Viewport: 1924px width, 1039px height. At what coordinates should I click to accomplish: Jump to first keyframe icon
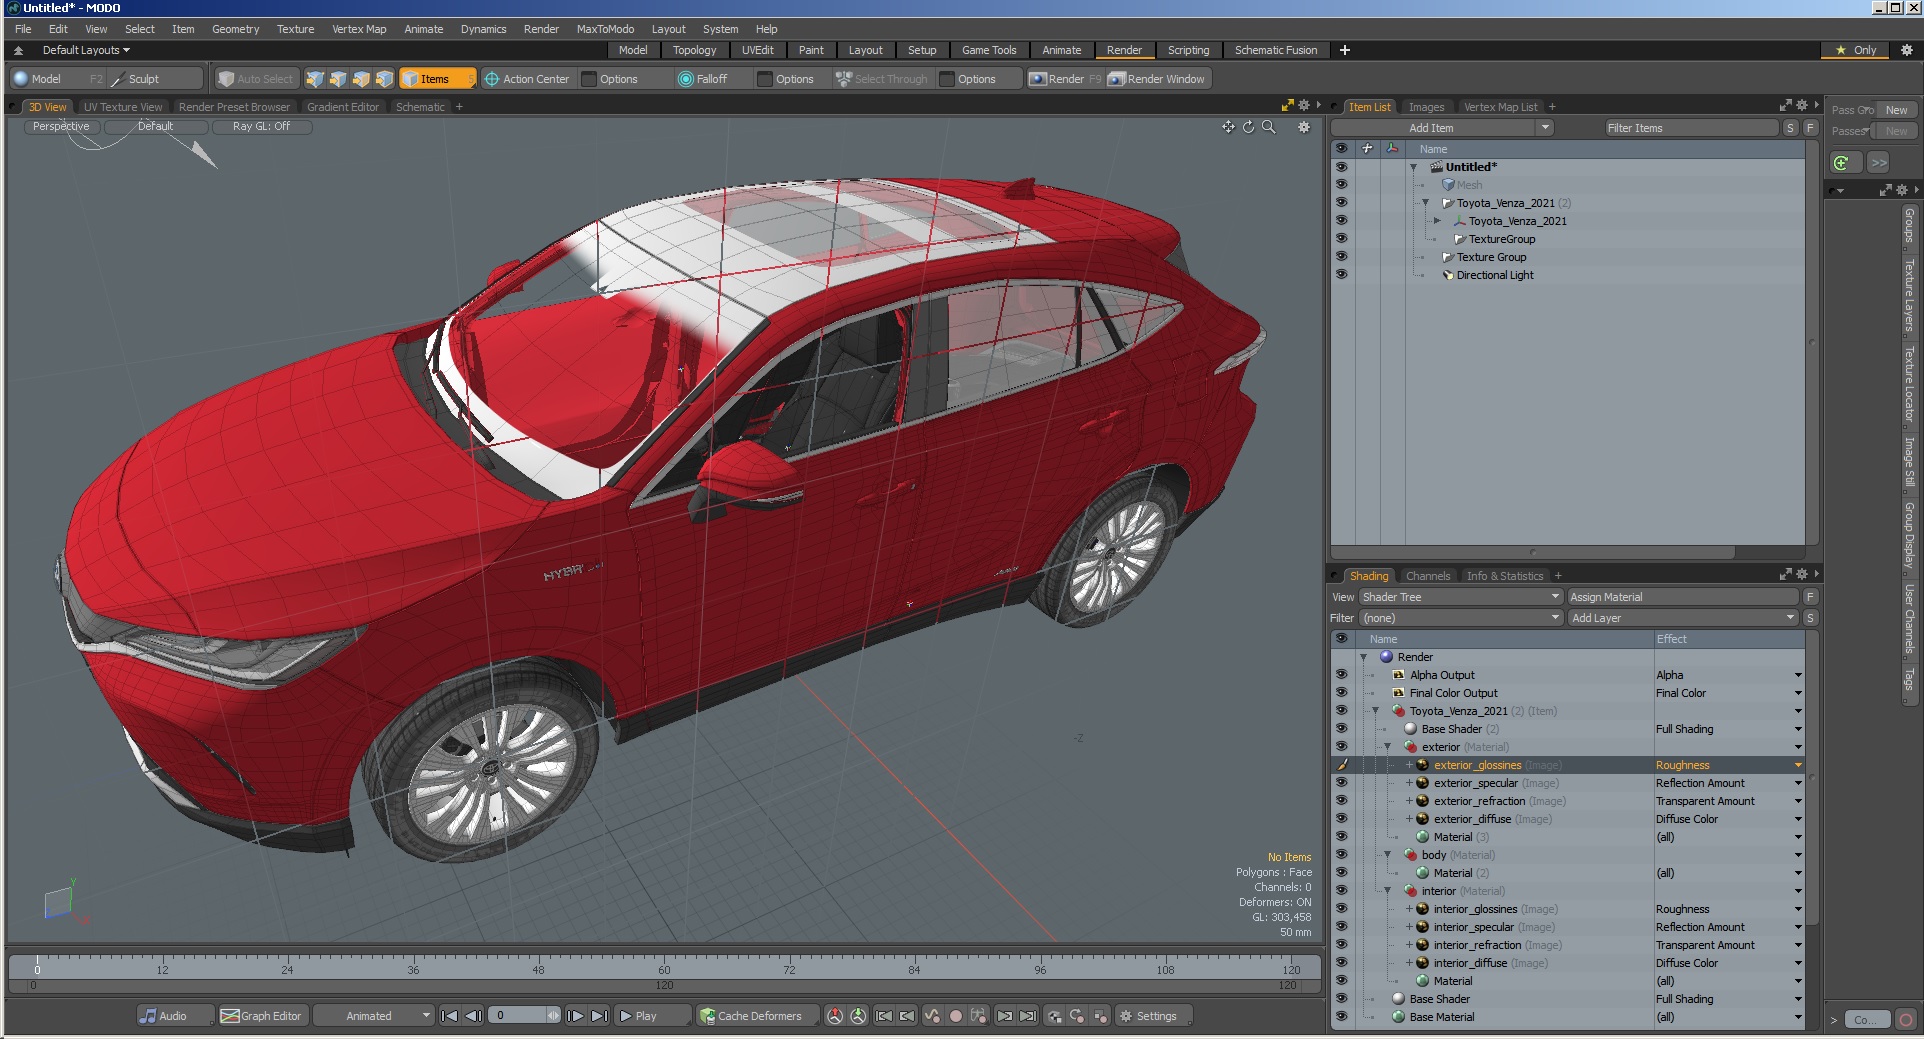coord(884,1016)
